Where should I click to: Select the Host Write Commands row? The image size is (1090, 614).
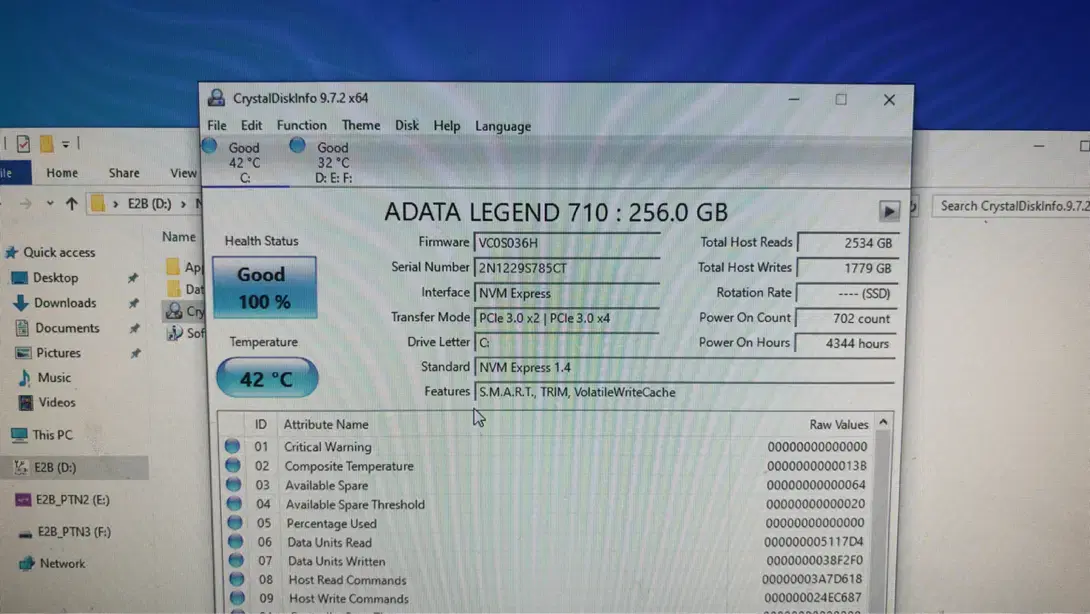pyautogui.click(x=546, y=598)
